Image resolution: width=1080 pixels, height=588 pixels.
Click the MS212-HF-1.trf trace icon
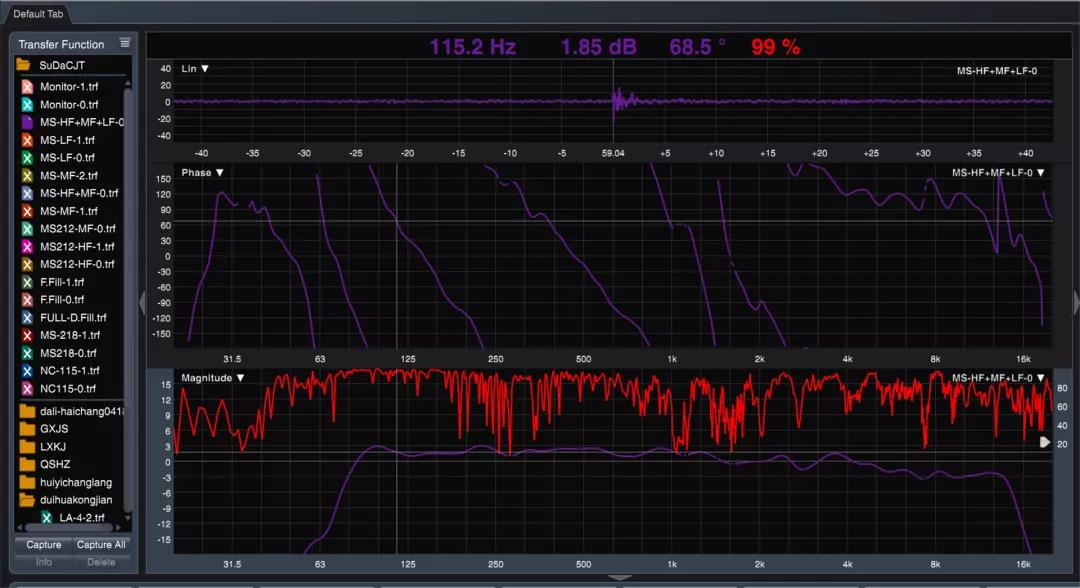(27, 246)
